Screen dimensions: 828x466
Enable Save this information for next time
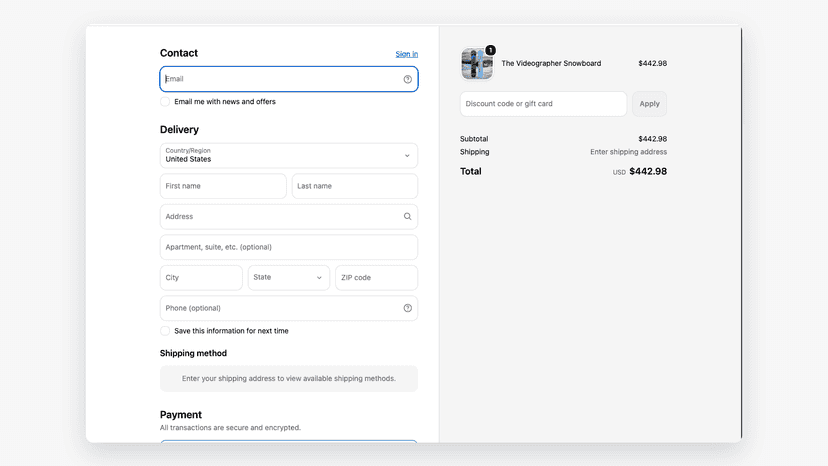(x=165, y=331)
